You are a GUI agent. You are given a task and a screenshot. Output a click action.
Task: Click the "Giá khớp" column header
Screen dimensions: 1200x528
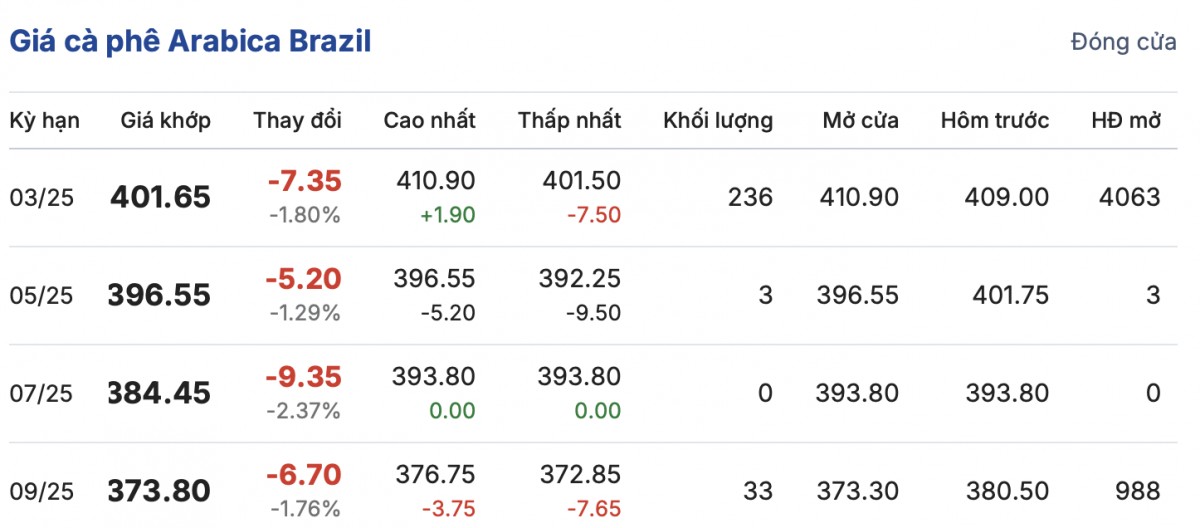(x=166, y=121)
